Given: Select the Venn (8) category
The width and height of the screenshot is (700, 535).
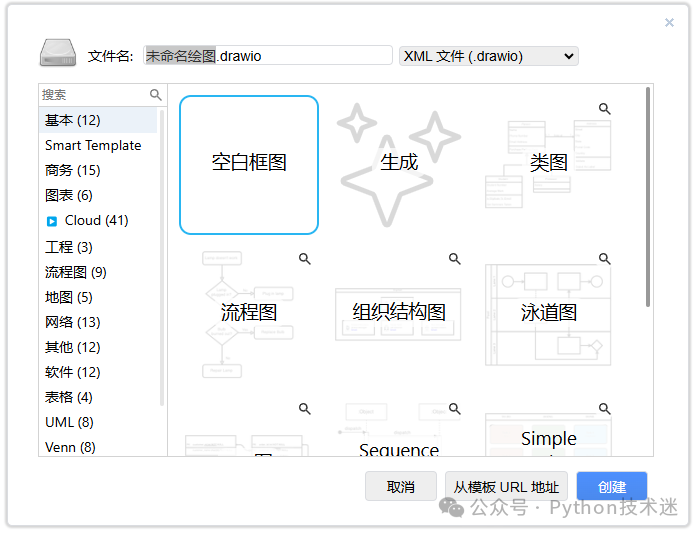Looking at the screenshot, I should click(x=98, y=447).
